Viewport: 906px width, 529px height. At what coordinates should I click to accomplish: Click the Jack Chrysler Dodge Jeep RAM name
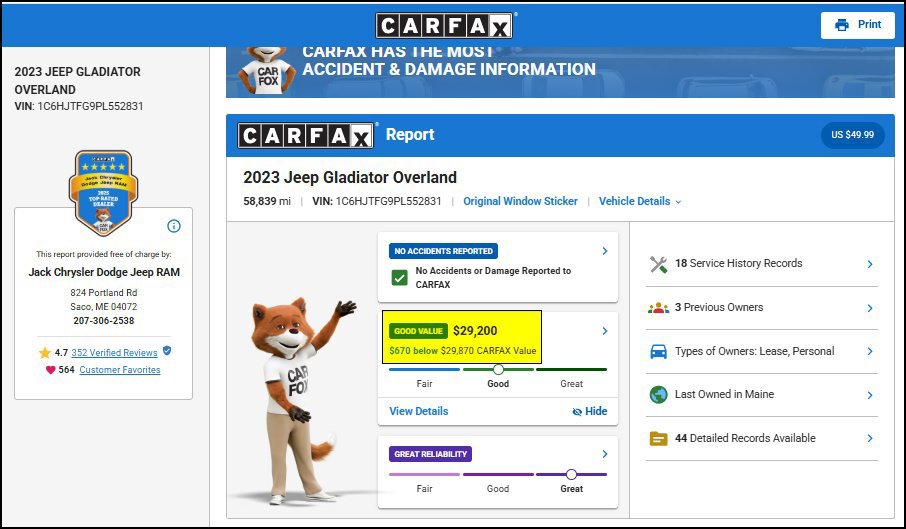104,272
